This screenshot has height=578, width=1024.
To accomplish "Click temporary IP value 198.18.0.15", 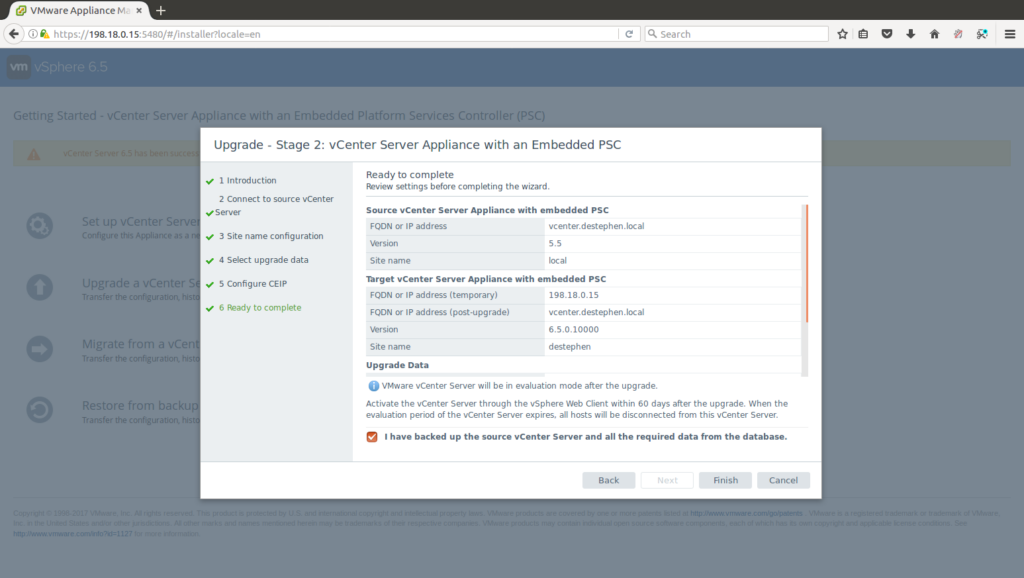I will (x=573, y=295).
